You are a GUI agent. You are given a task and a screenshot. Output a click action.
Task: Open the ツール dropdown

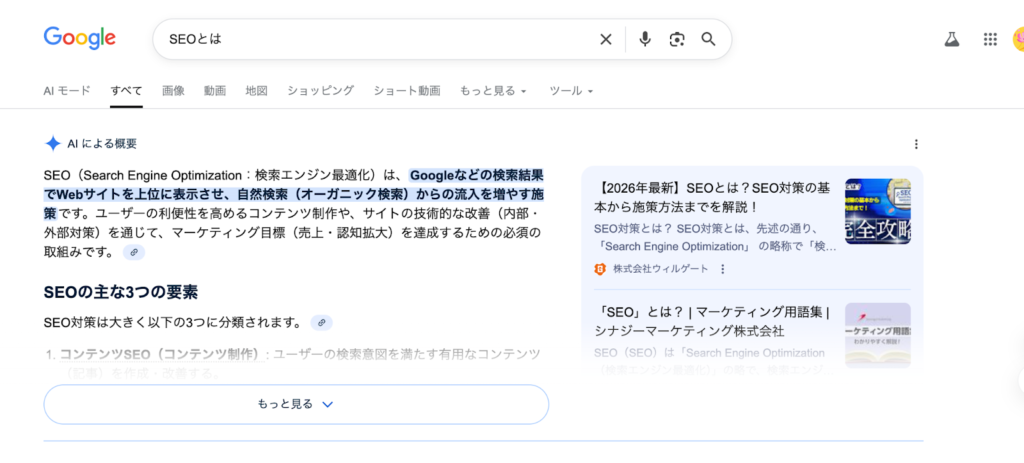[x=571, y=91]
